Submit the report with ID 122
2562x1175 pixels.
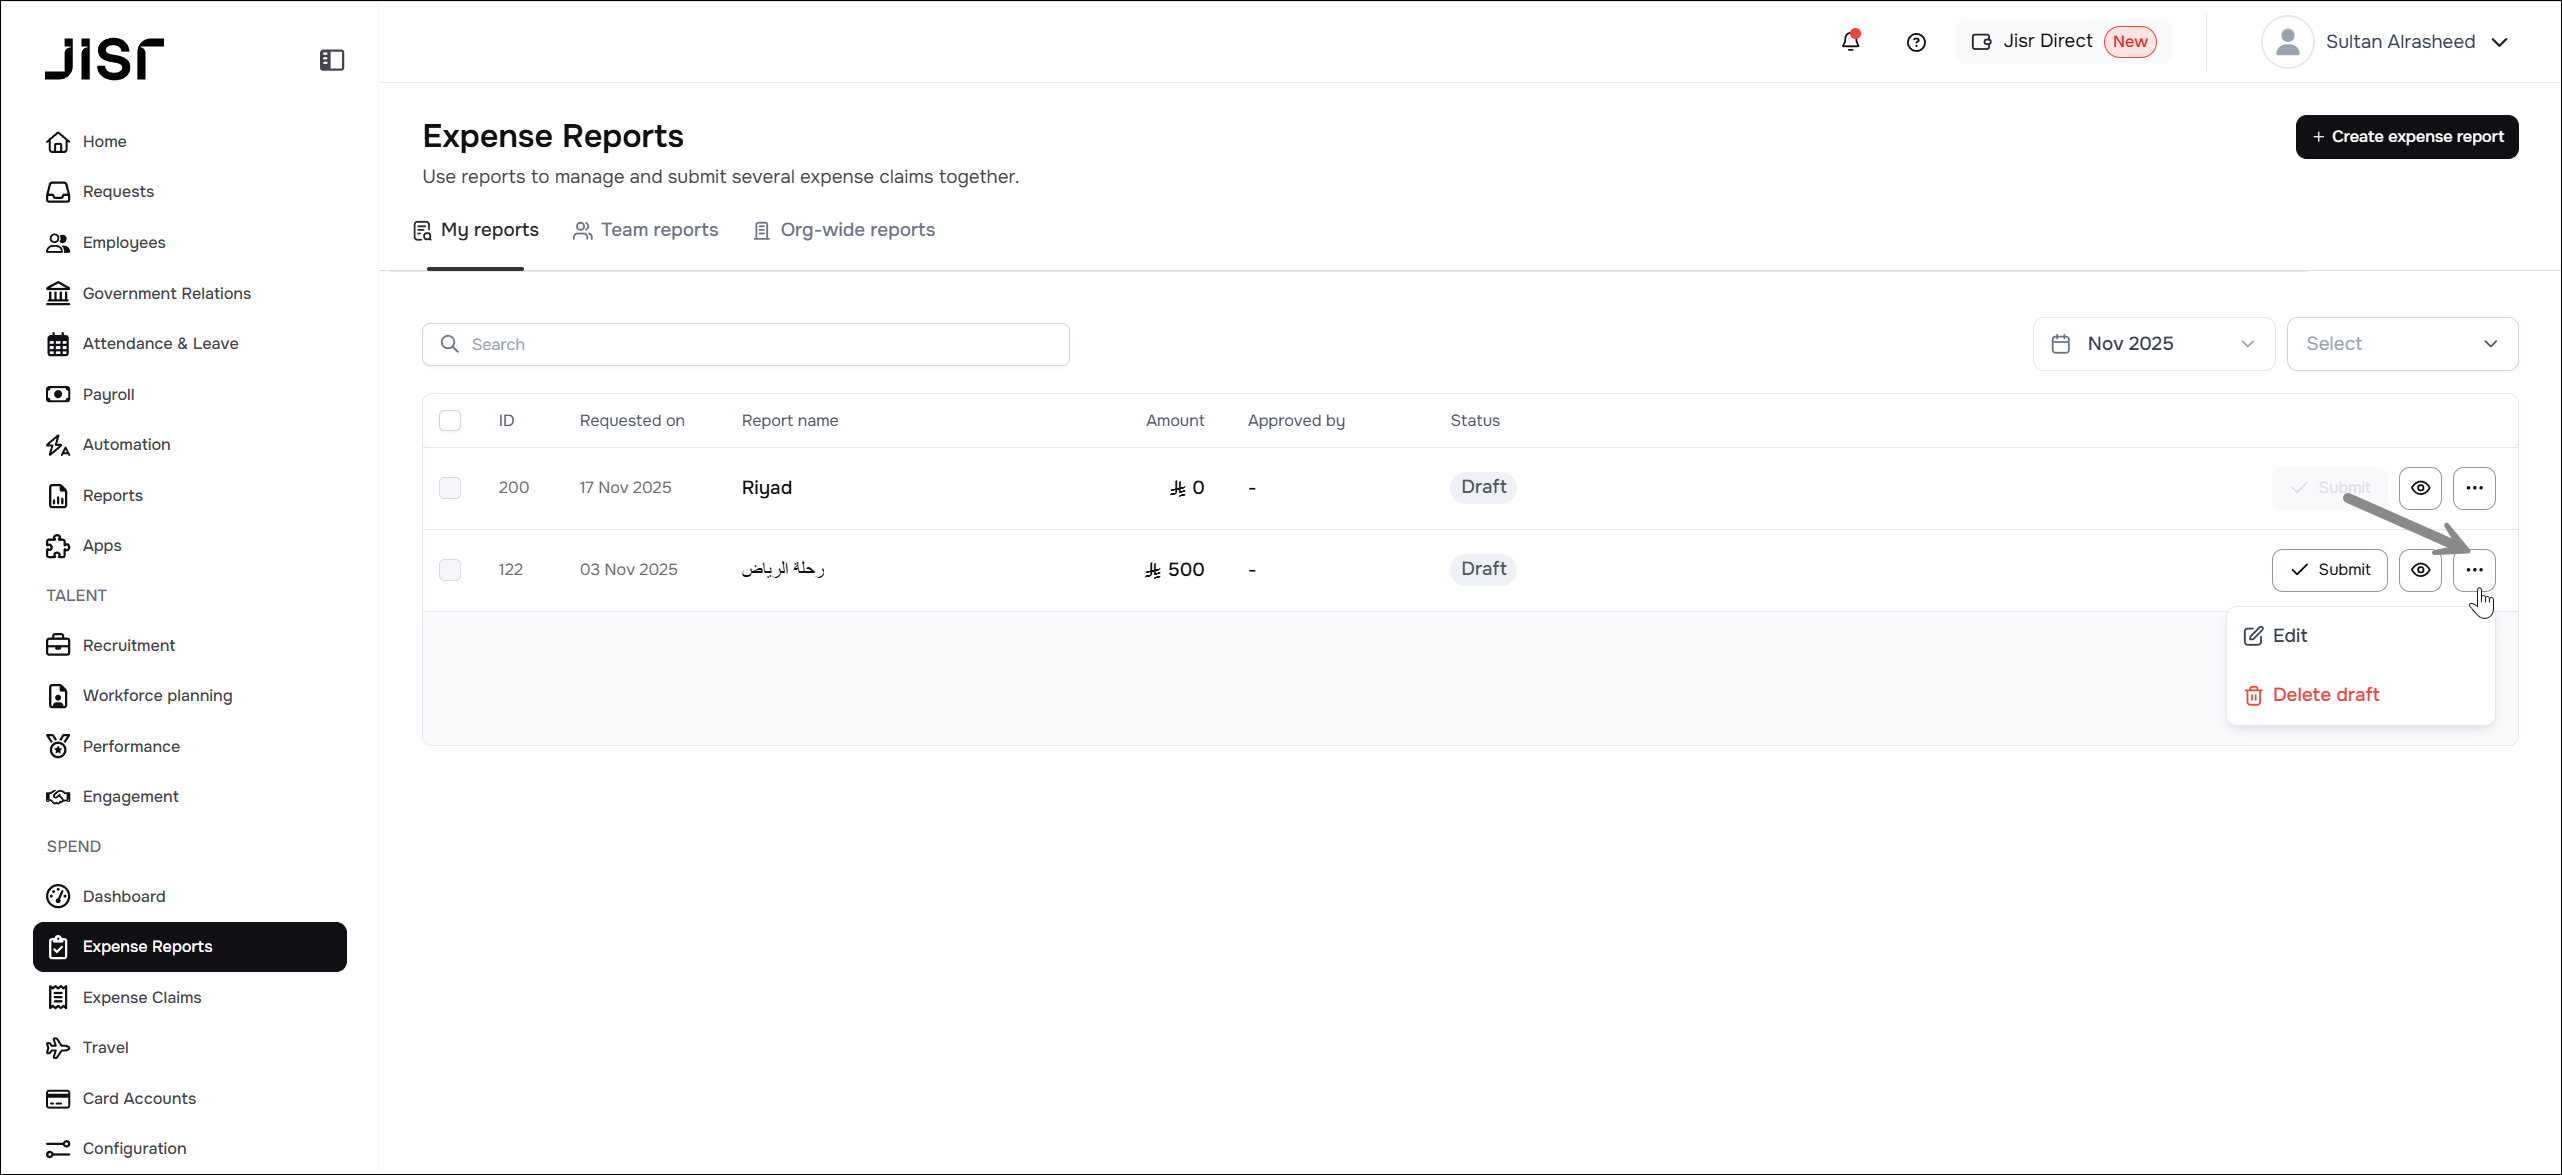pos(2329,570)
